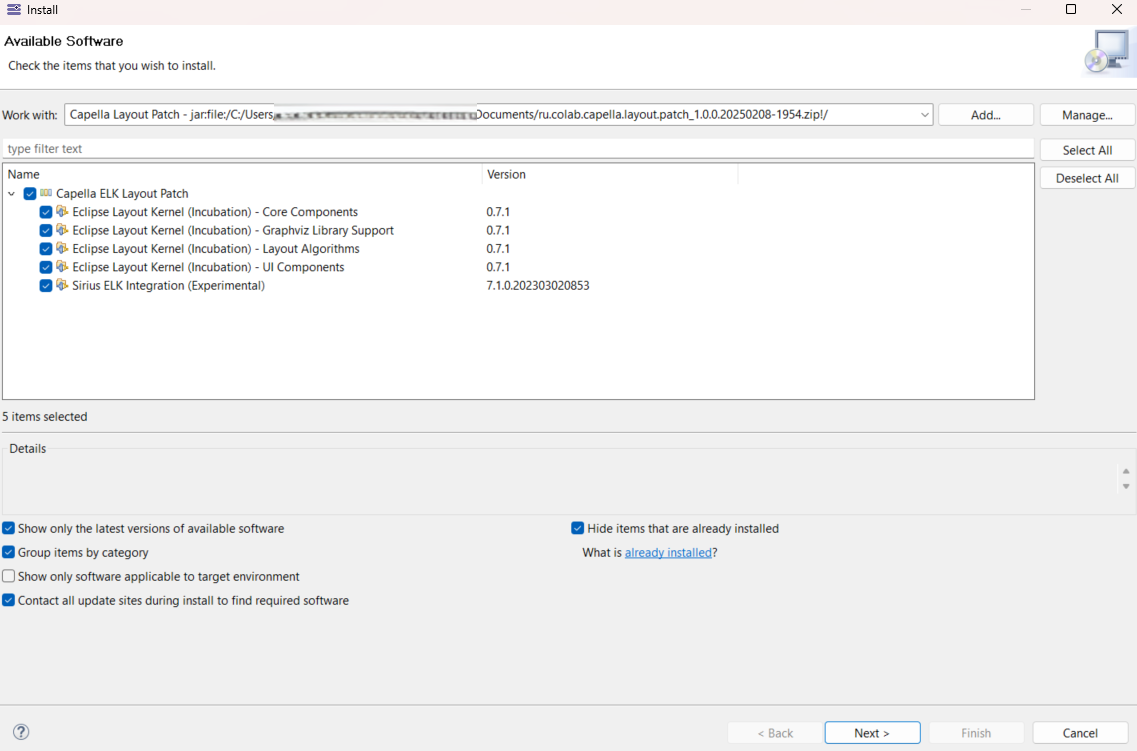Image resolution: width=1137 pixels, height=751 pixels.
Task: Open the already installed link
Action: point(668,553)
